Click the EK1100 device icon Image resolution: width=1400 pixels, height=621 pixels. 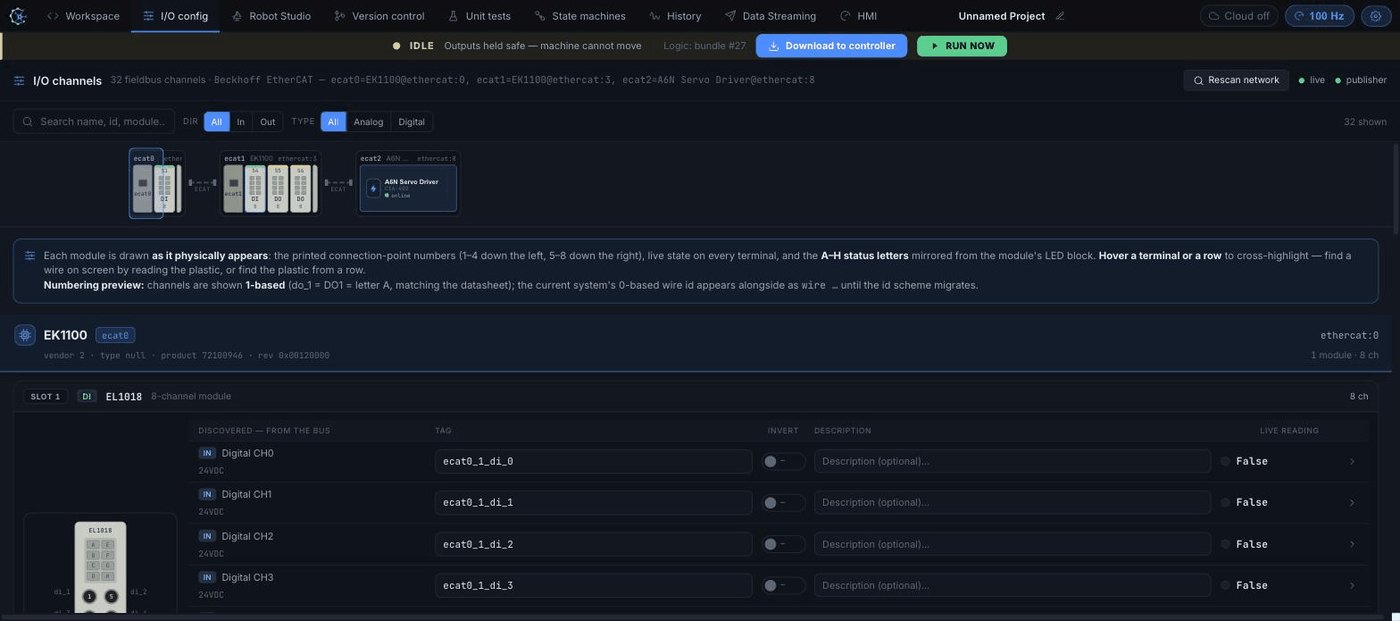point(25,335)
